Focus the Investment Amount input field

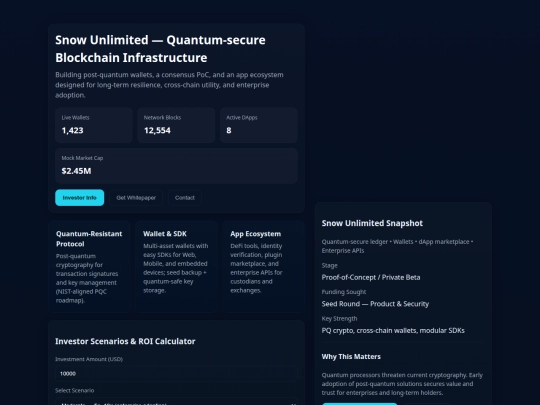176,374
